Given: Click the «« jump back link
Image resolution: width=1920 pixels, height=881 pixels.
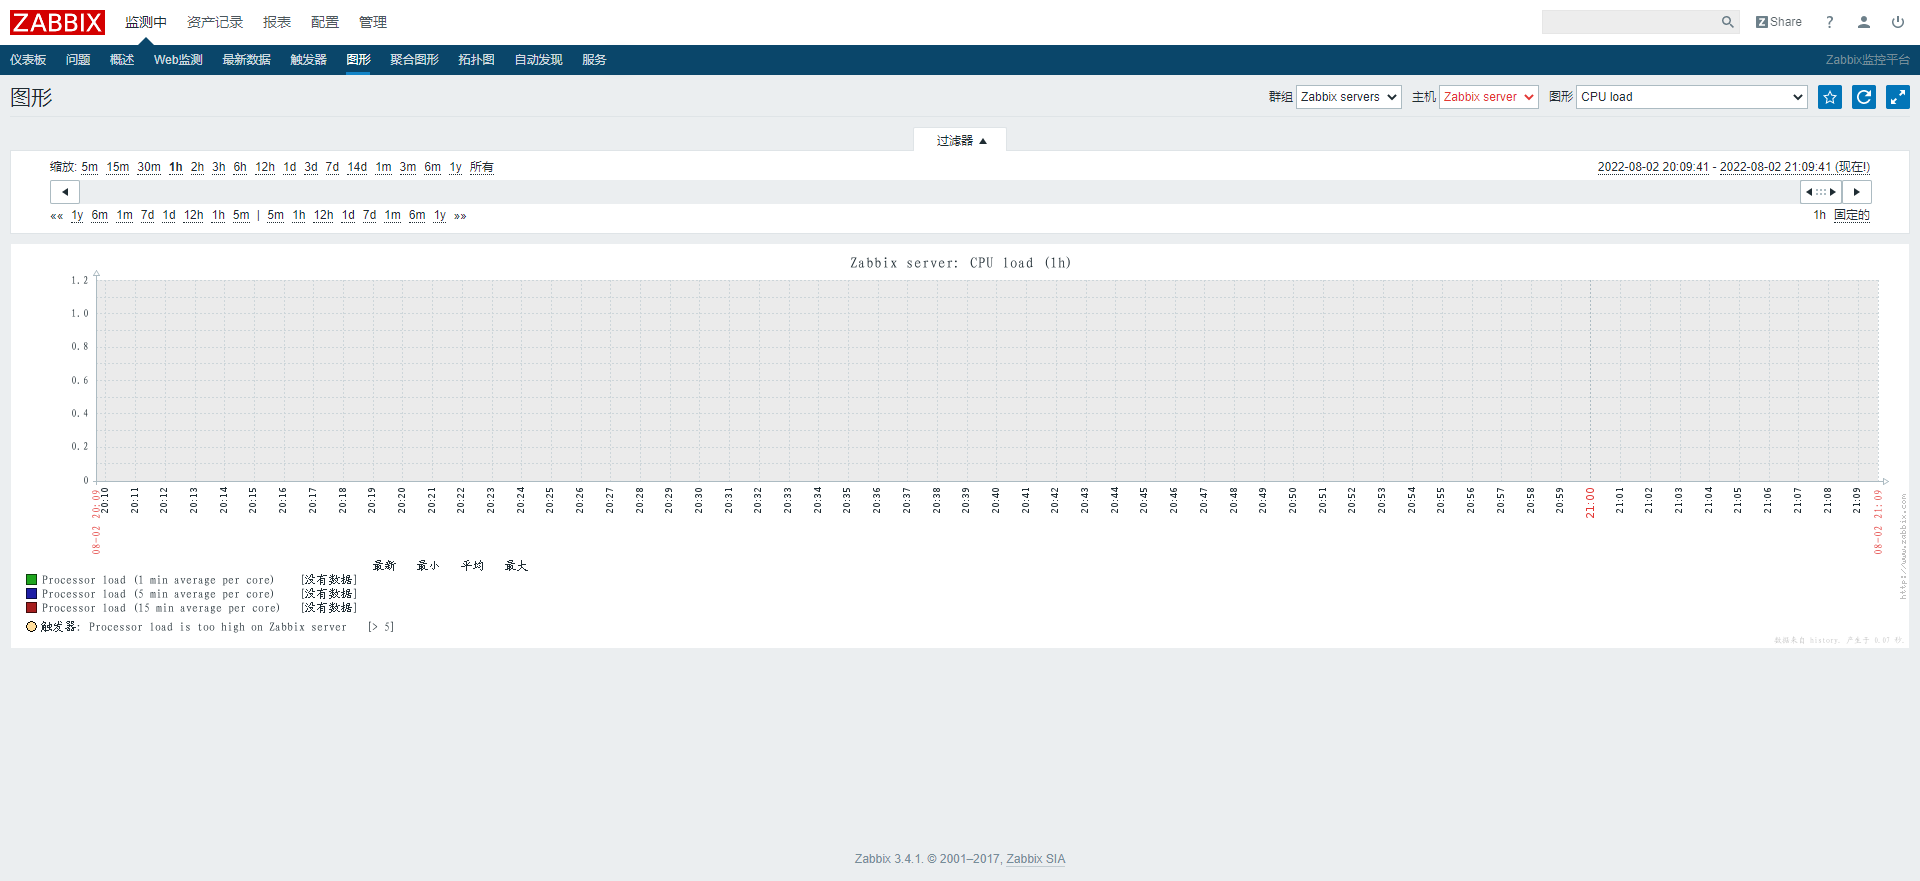Looking at the screenshot, I should click(x=57, y=216).
